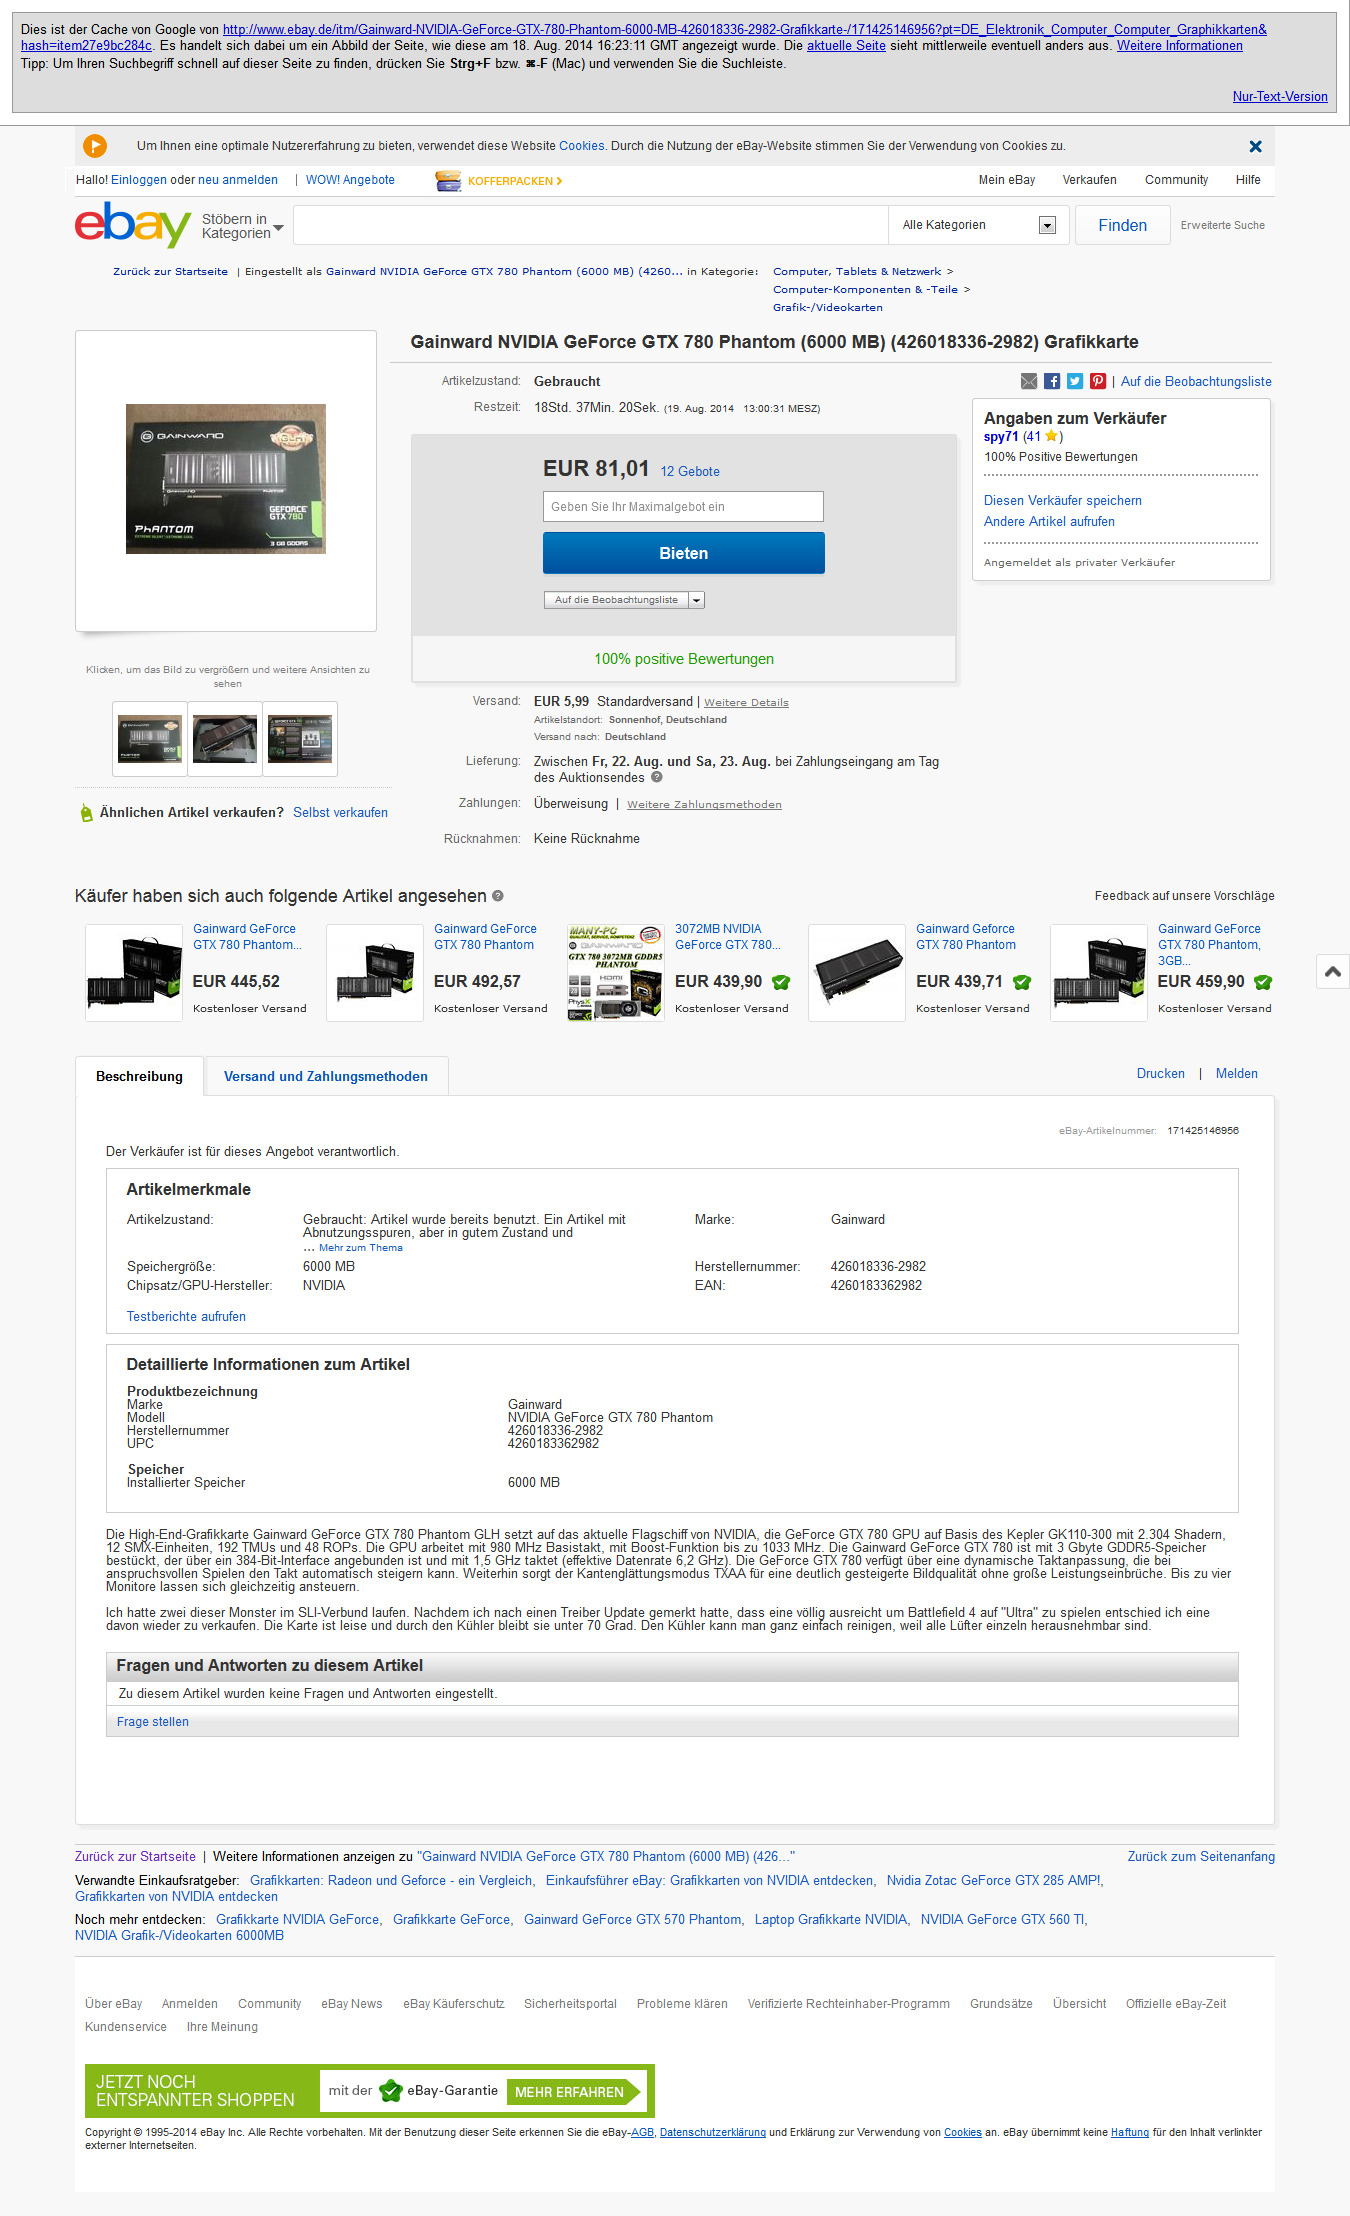Click the 'Grafik-/Videokarten' breadcrumb
Screen dimensions: 1350x2216
828,308
